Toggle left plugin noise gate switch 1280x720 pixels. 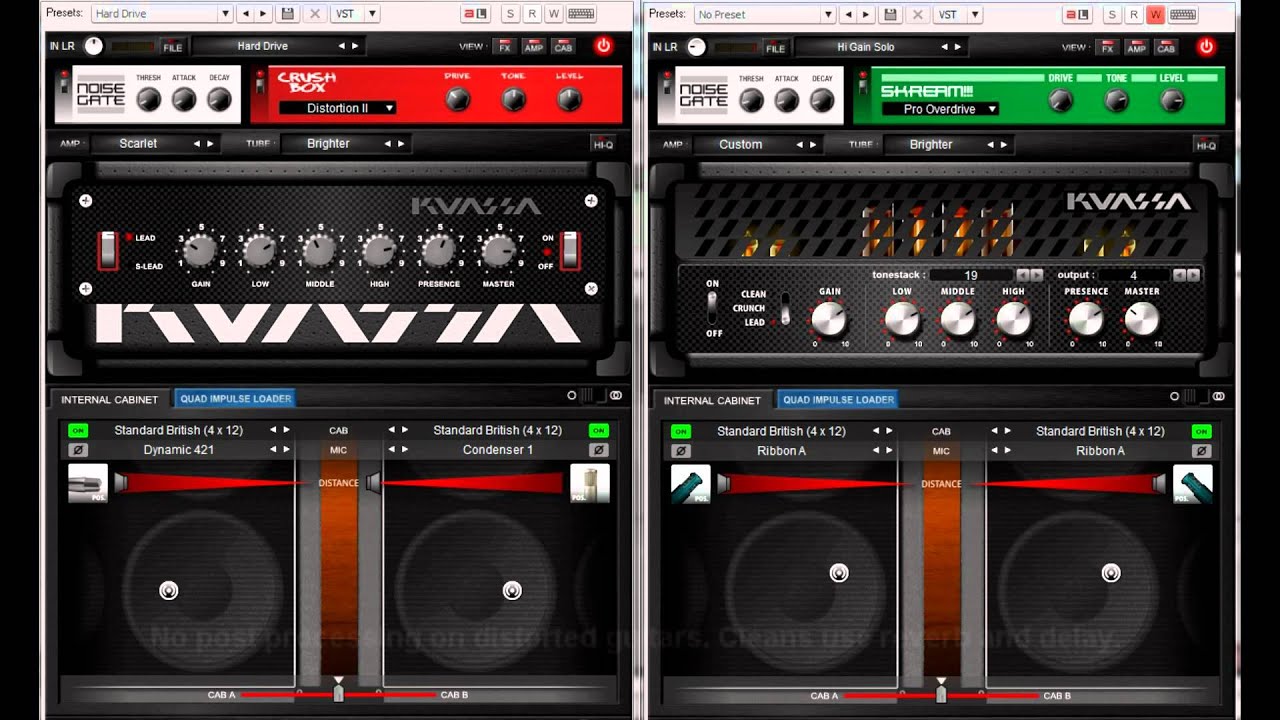65,86
